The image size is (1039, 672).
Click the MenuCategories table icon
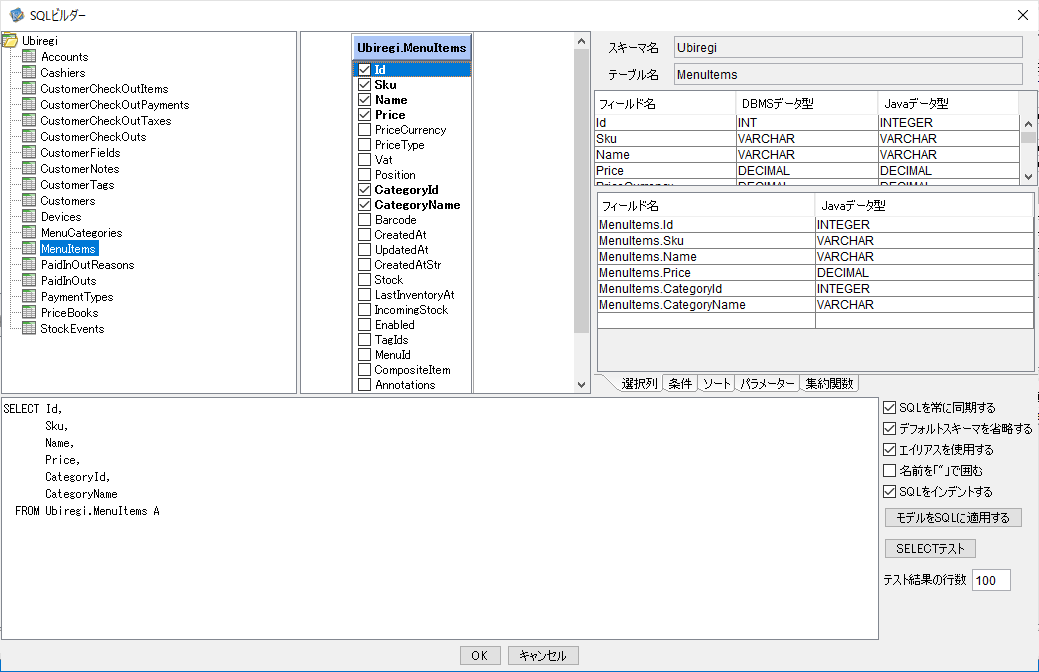pos(29,232)
